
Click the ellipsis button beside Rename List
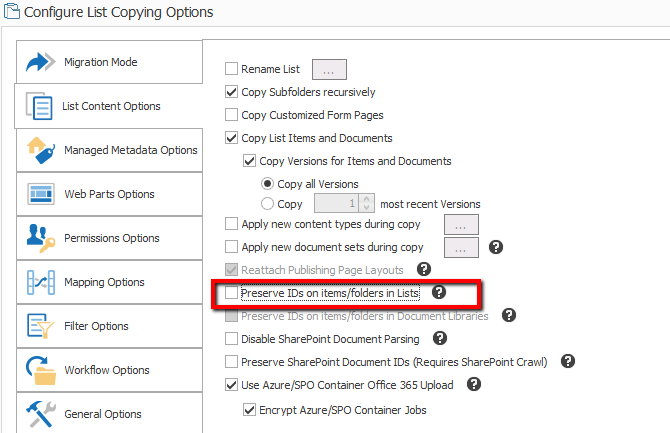click(x=329, y=69)
